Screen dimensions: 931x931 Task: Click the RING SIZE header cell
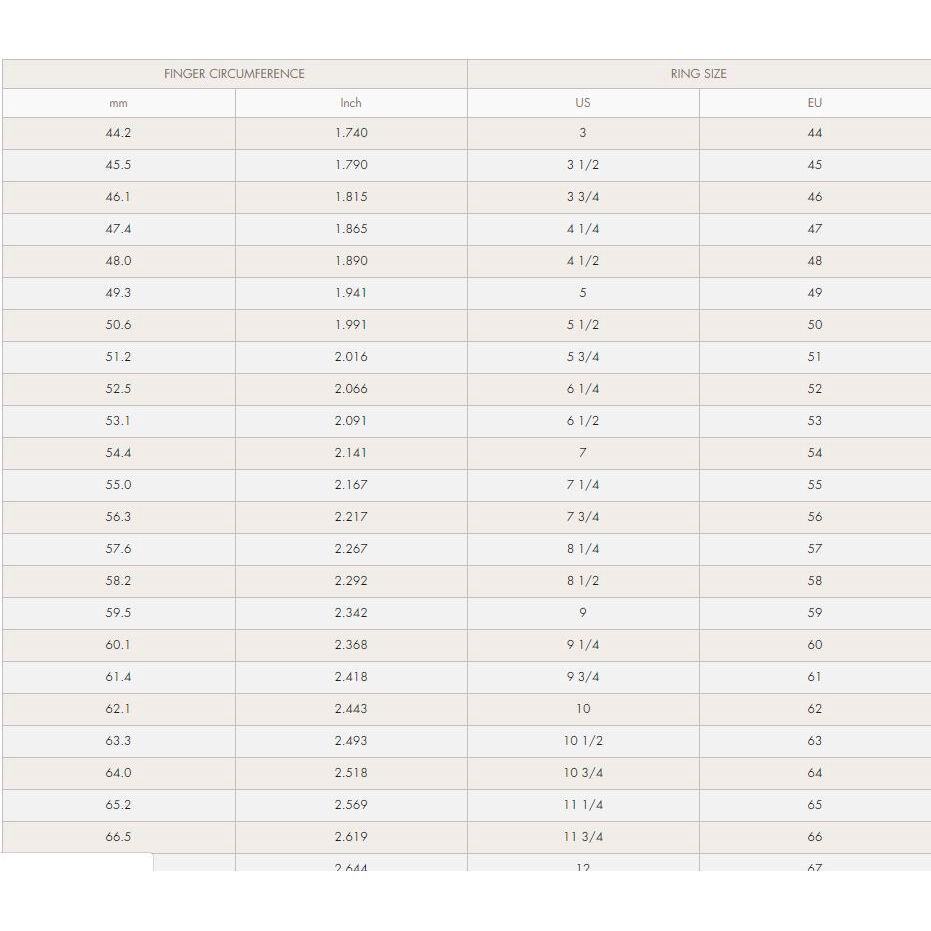click(699, 74)
